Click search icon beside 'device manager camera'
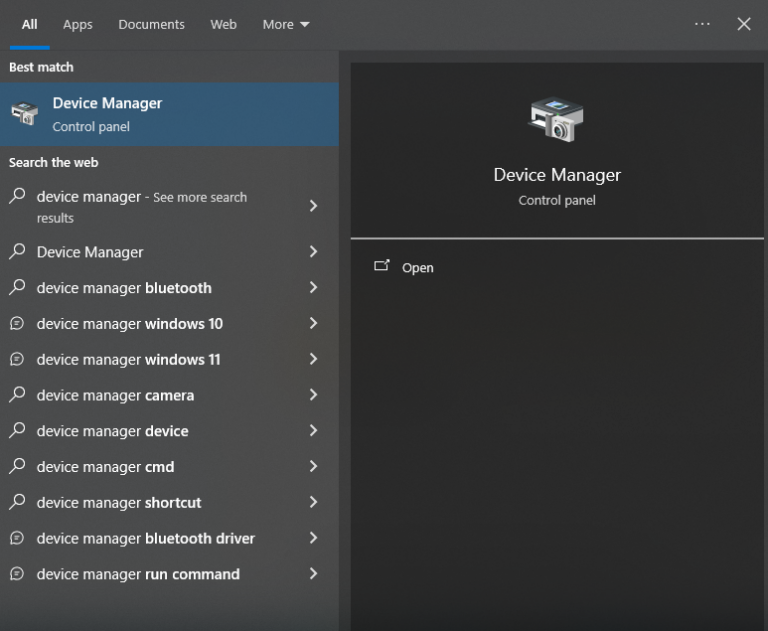The image size is (768, 631). (17, 395)
